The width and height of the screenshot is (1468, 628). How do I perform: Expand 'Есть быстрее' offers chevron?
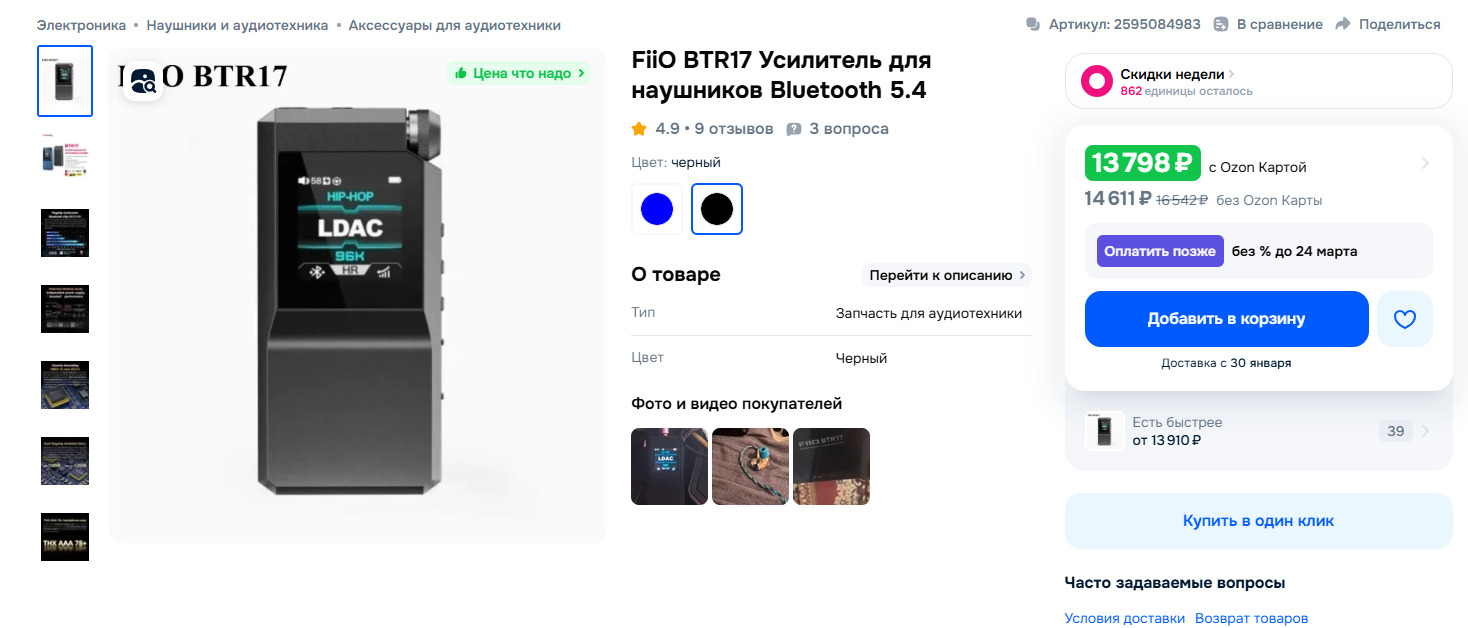tap(1425, 432)
